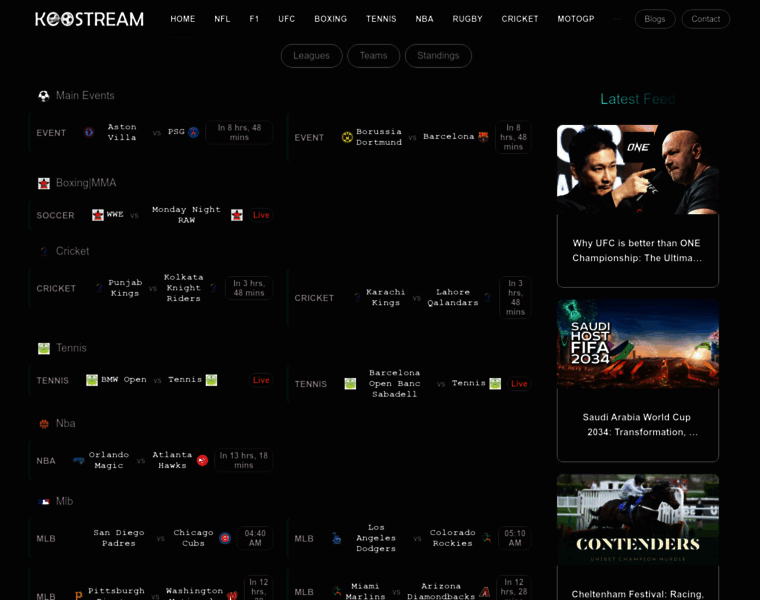
Task: Open Karachi Kings match countdown badge
Action: click(515, 298)
